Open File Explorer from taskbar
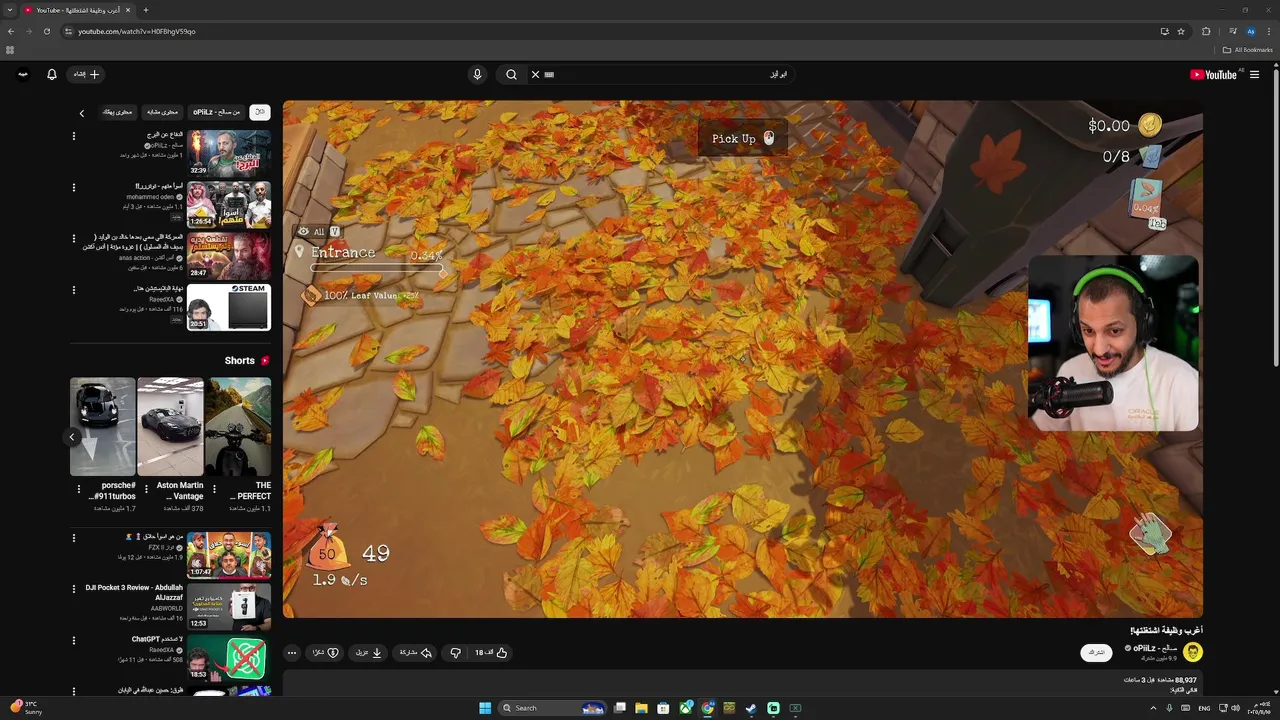Viewport: 1280px width, 720px height. pyautogui.click(x=641, y=708)
